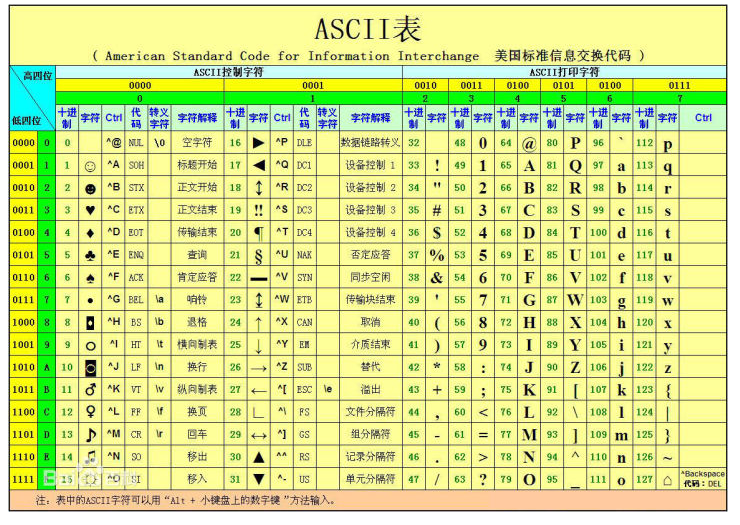Image resolution: width=740 pixels, height=525 pixels.
Task: Click the '%' character cell beside 37
Action: pyautogui.click(x=437, y=255)
